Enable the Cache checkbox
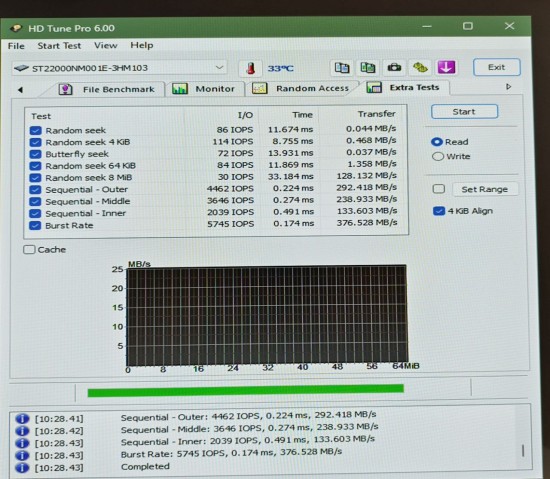This screenshot has width=550, height=479. 29,249
